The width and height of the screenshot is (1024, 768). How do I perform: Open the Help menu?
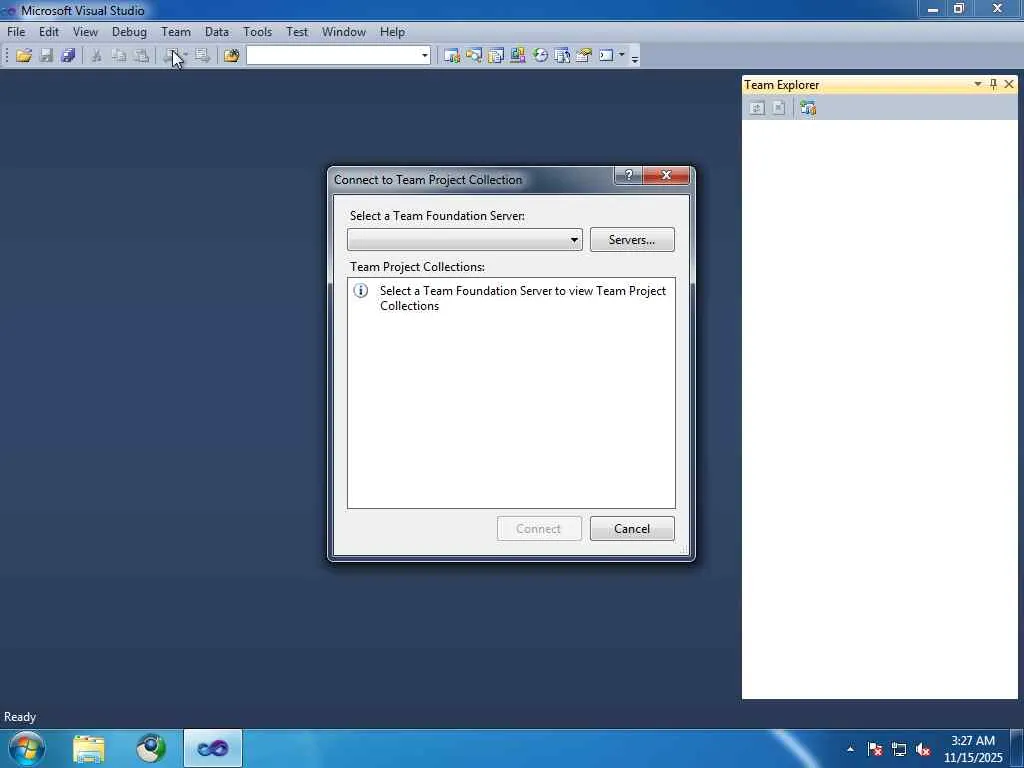(392, 32)
